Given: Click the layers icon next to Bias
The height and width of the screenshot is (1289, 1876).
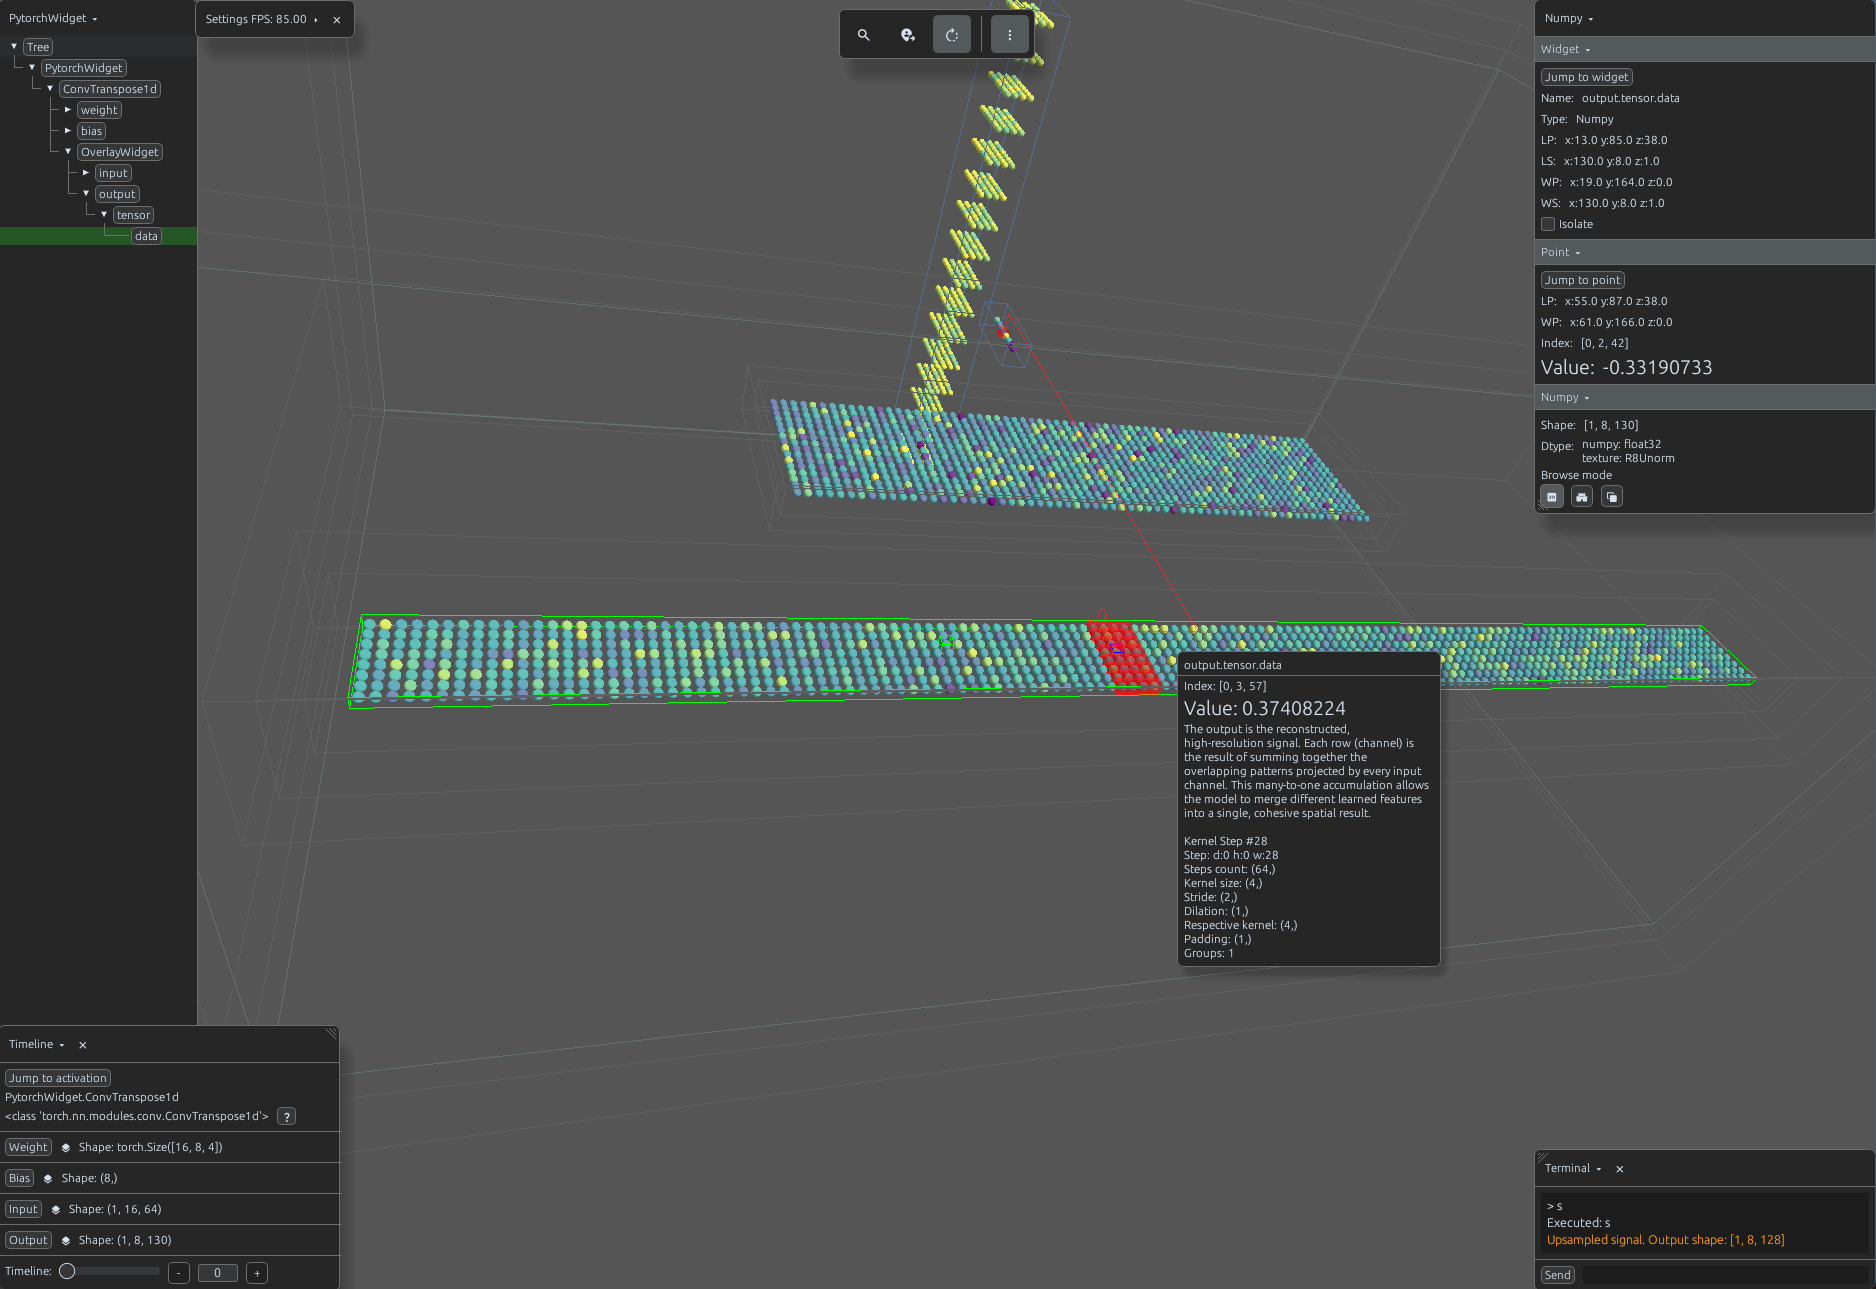Looking at the screenshot, I should click(x=48, y=1179).
